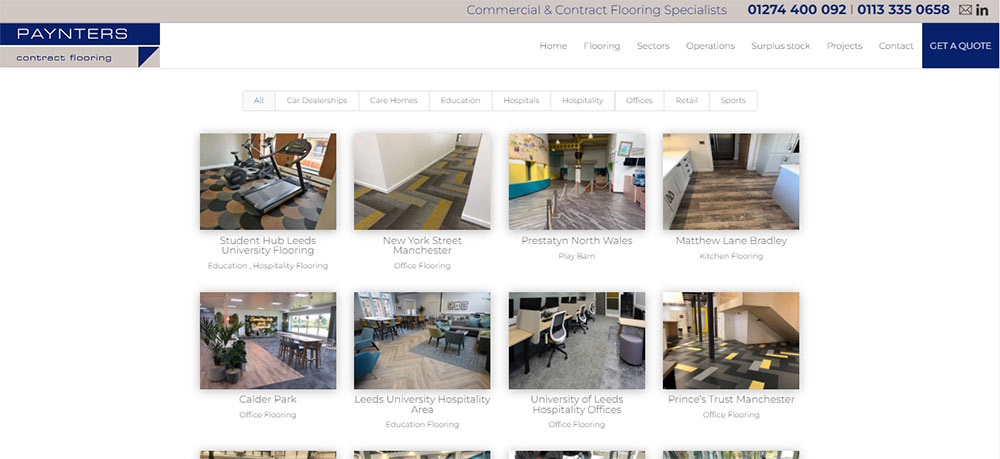Open the Projects menu item
The width and height of the screenshot is (1000, 459).
click(844, 46)
